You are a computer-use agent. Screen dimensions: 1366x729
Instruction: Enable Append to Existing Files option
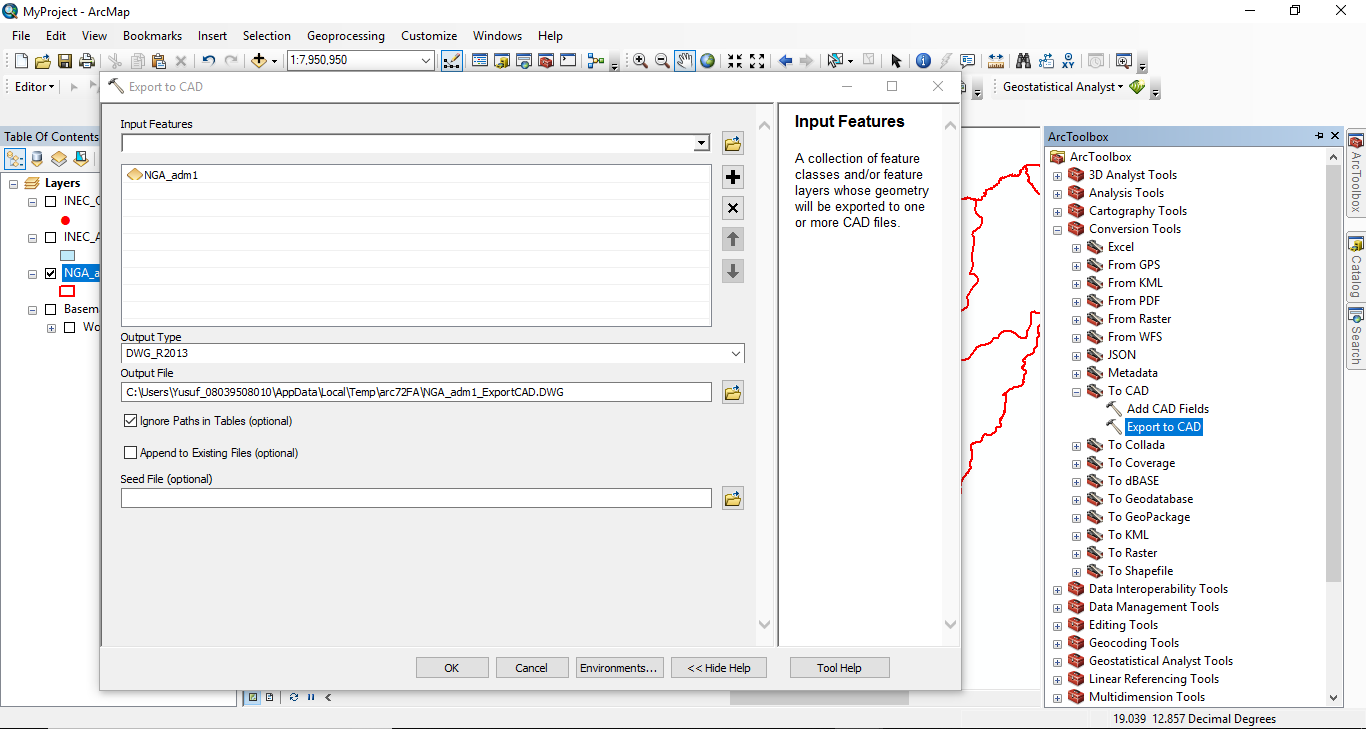[x=130, y=452]
